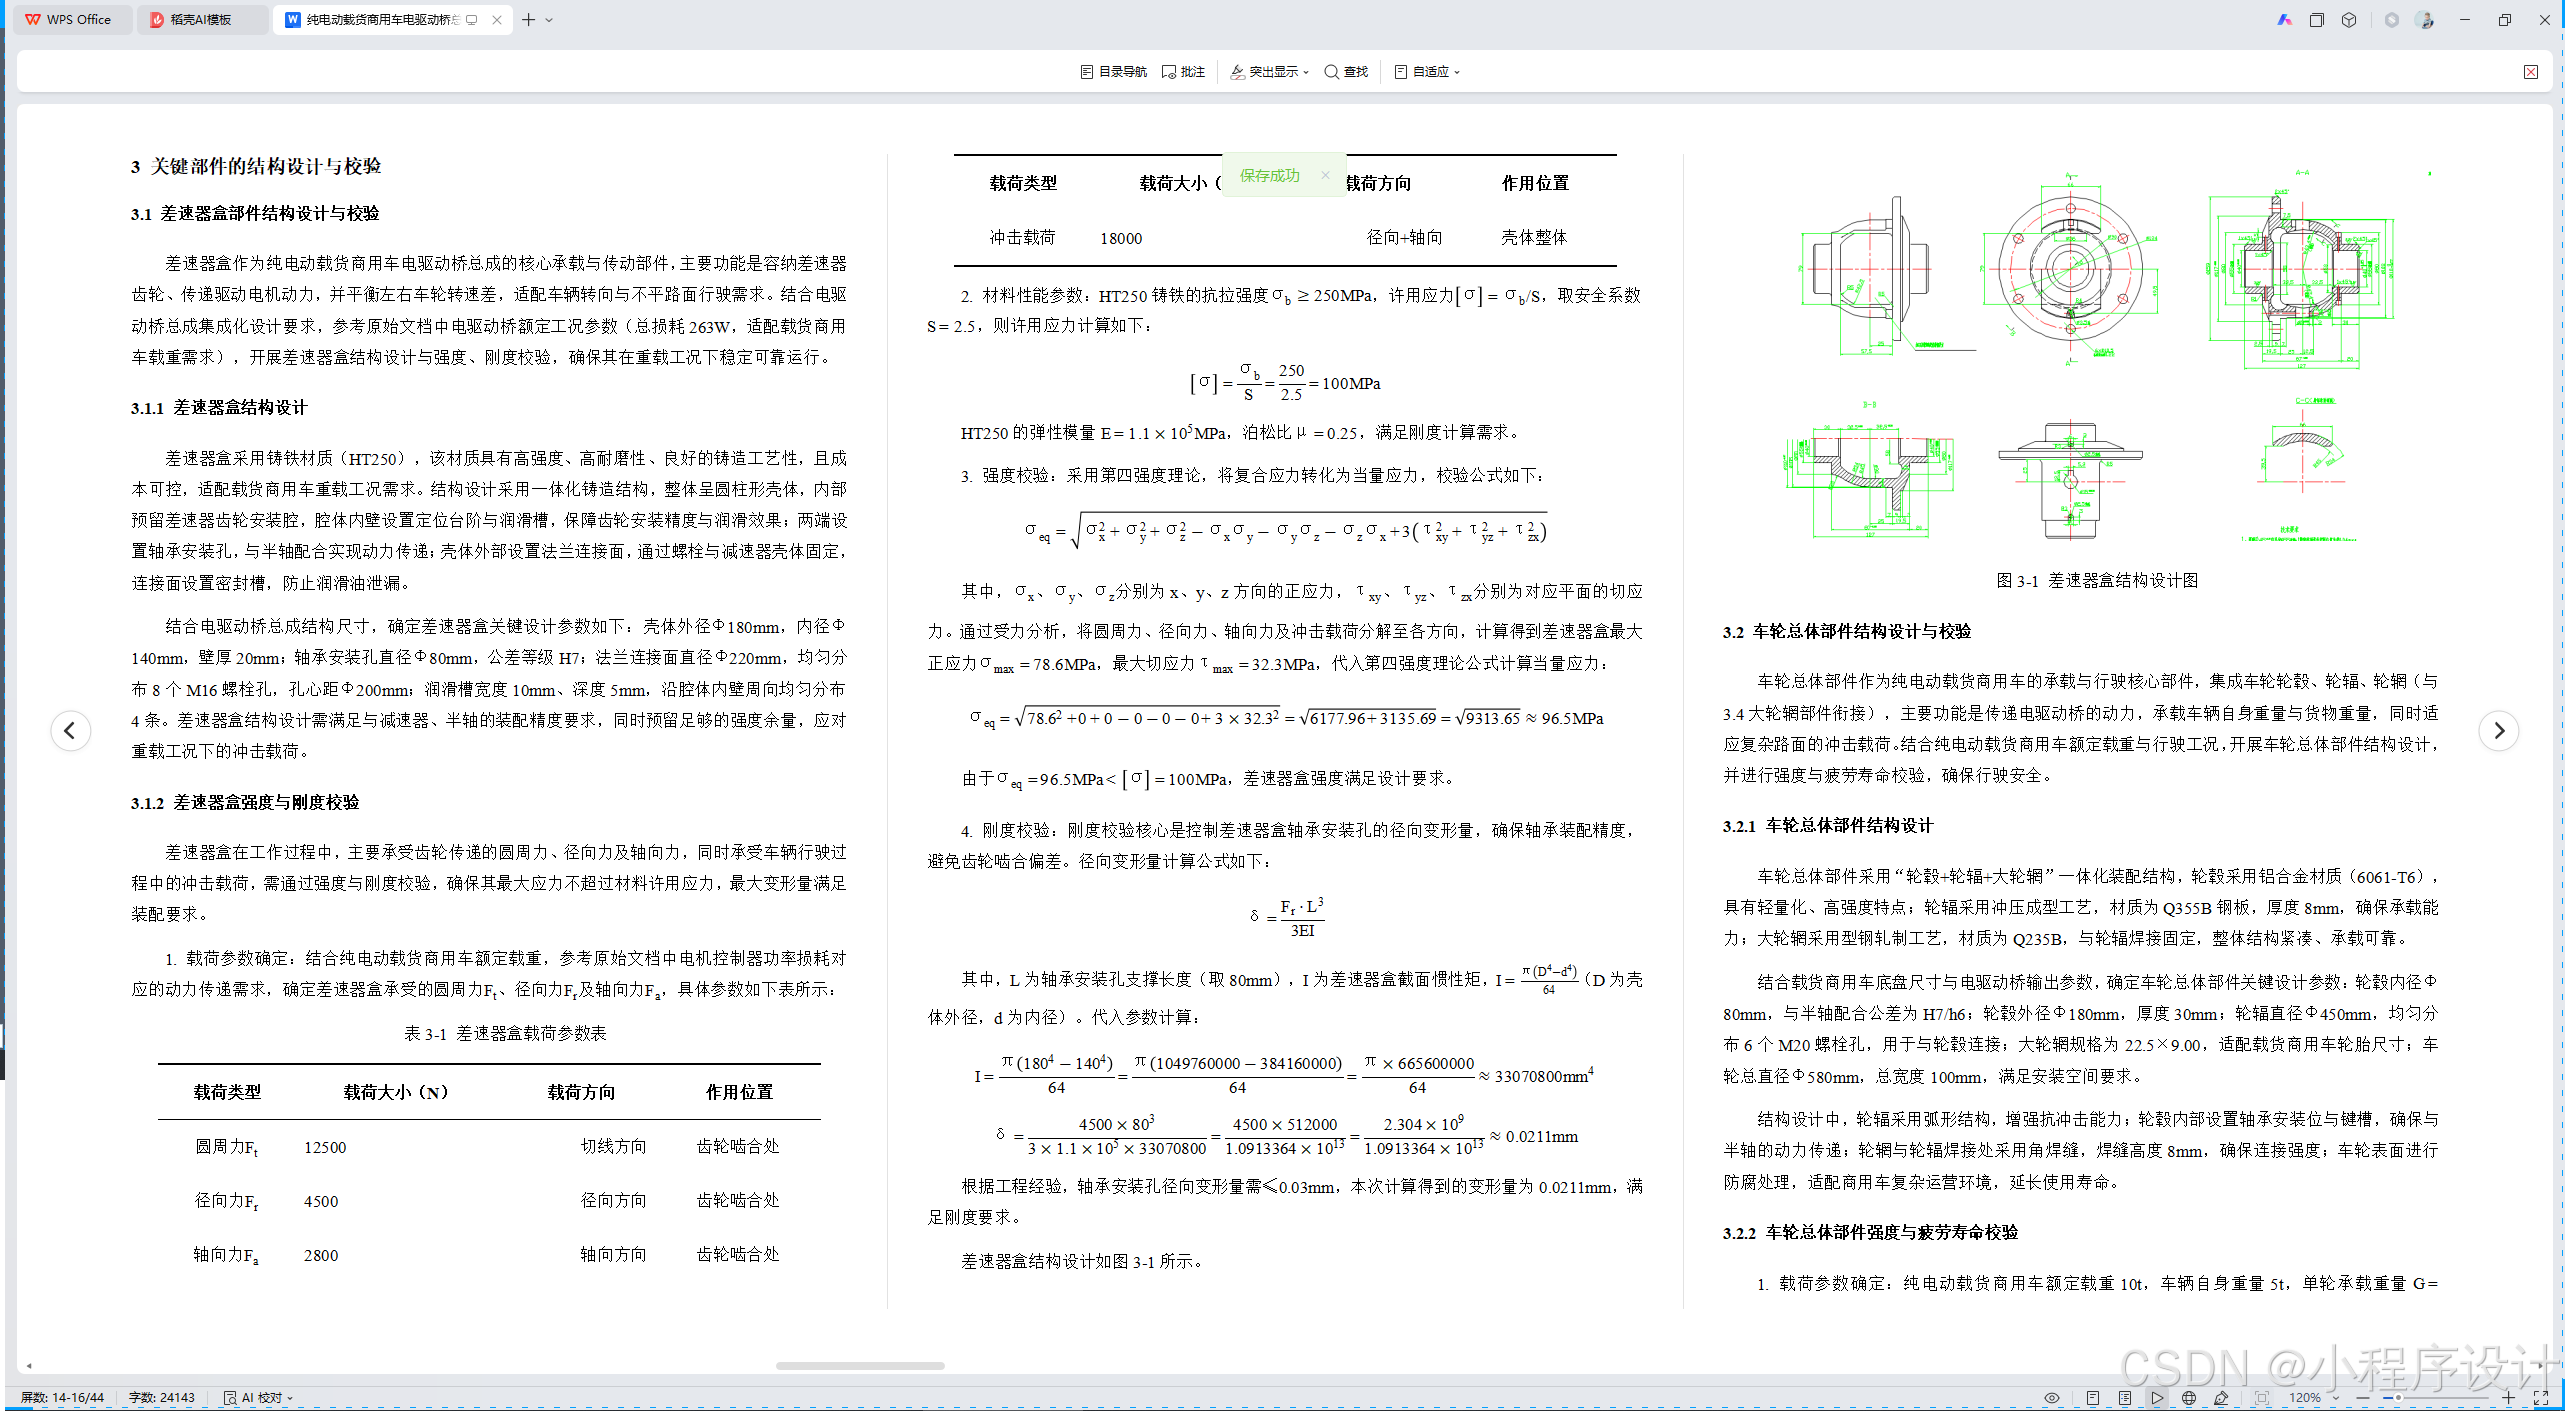Click the 屏数: 14-16/44 page indicator
Screen dimensions: 2565x1411
pos(62,1398)
